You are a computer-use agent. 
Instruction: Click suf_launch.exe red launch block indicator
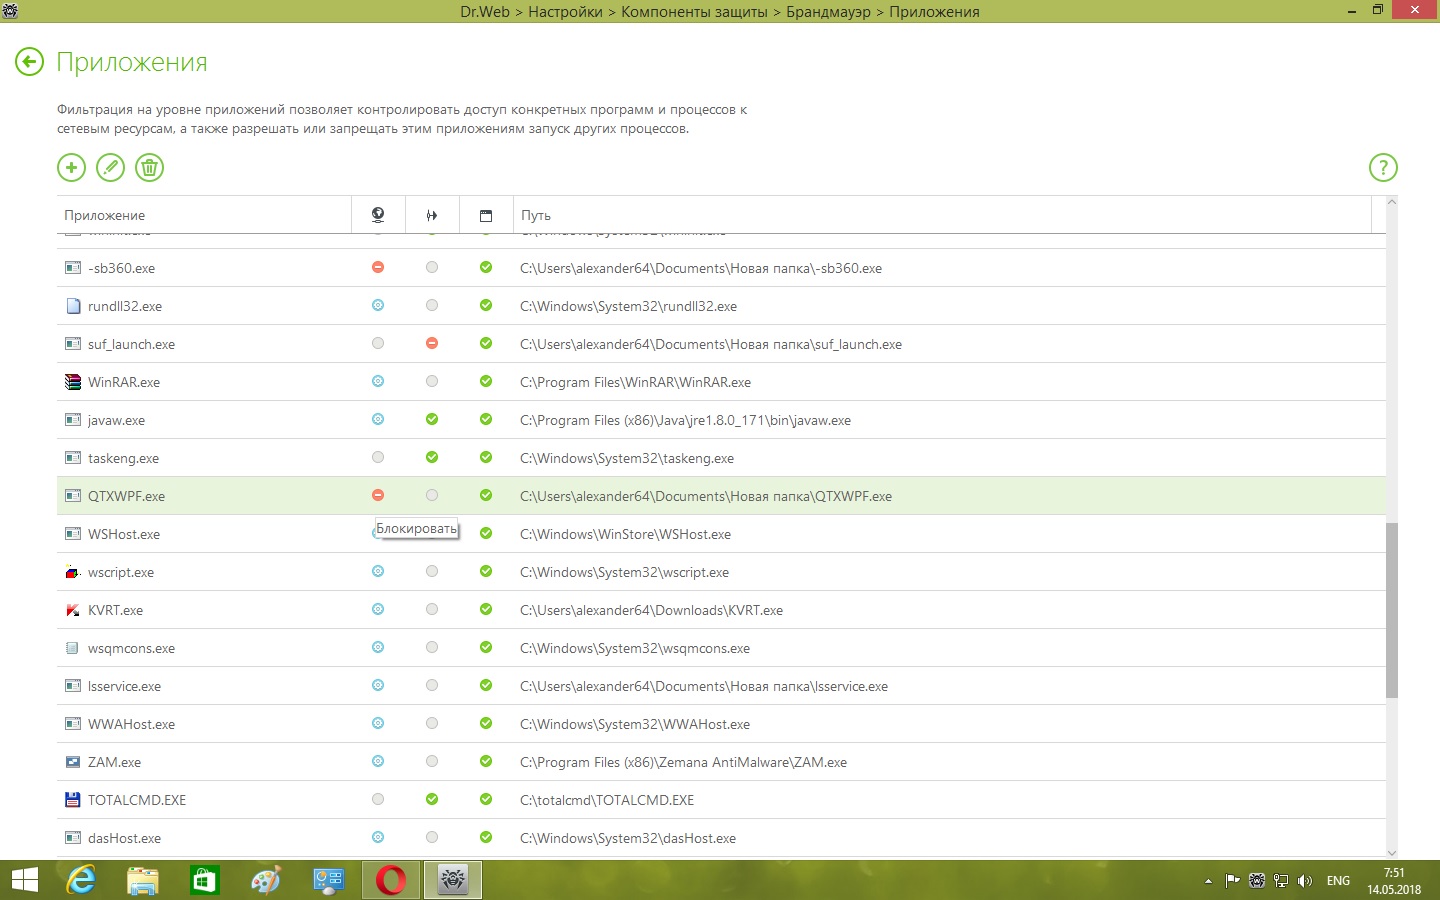[432, 343]
